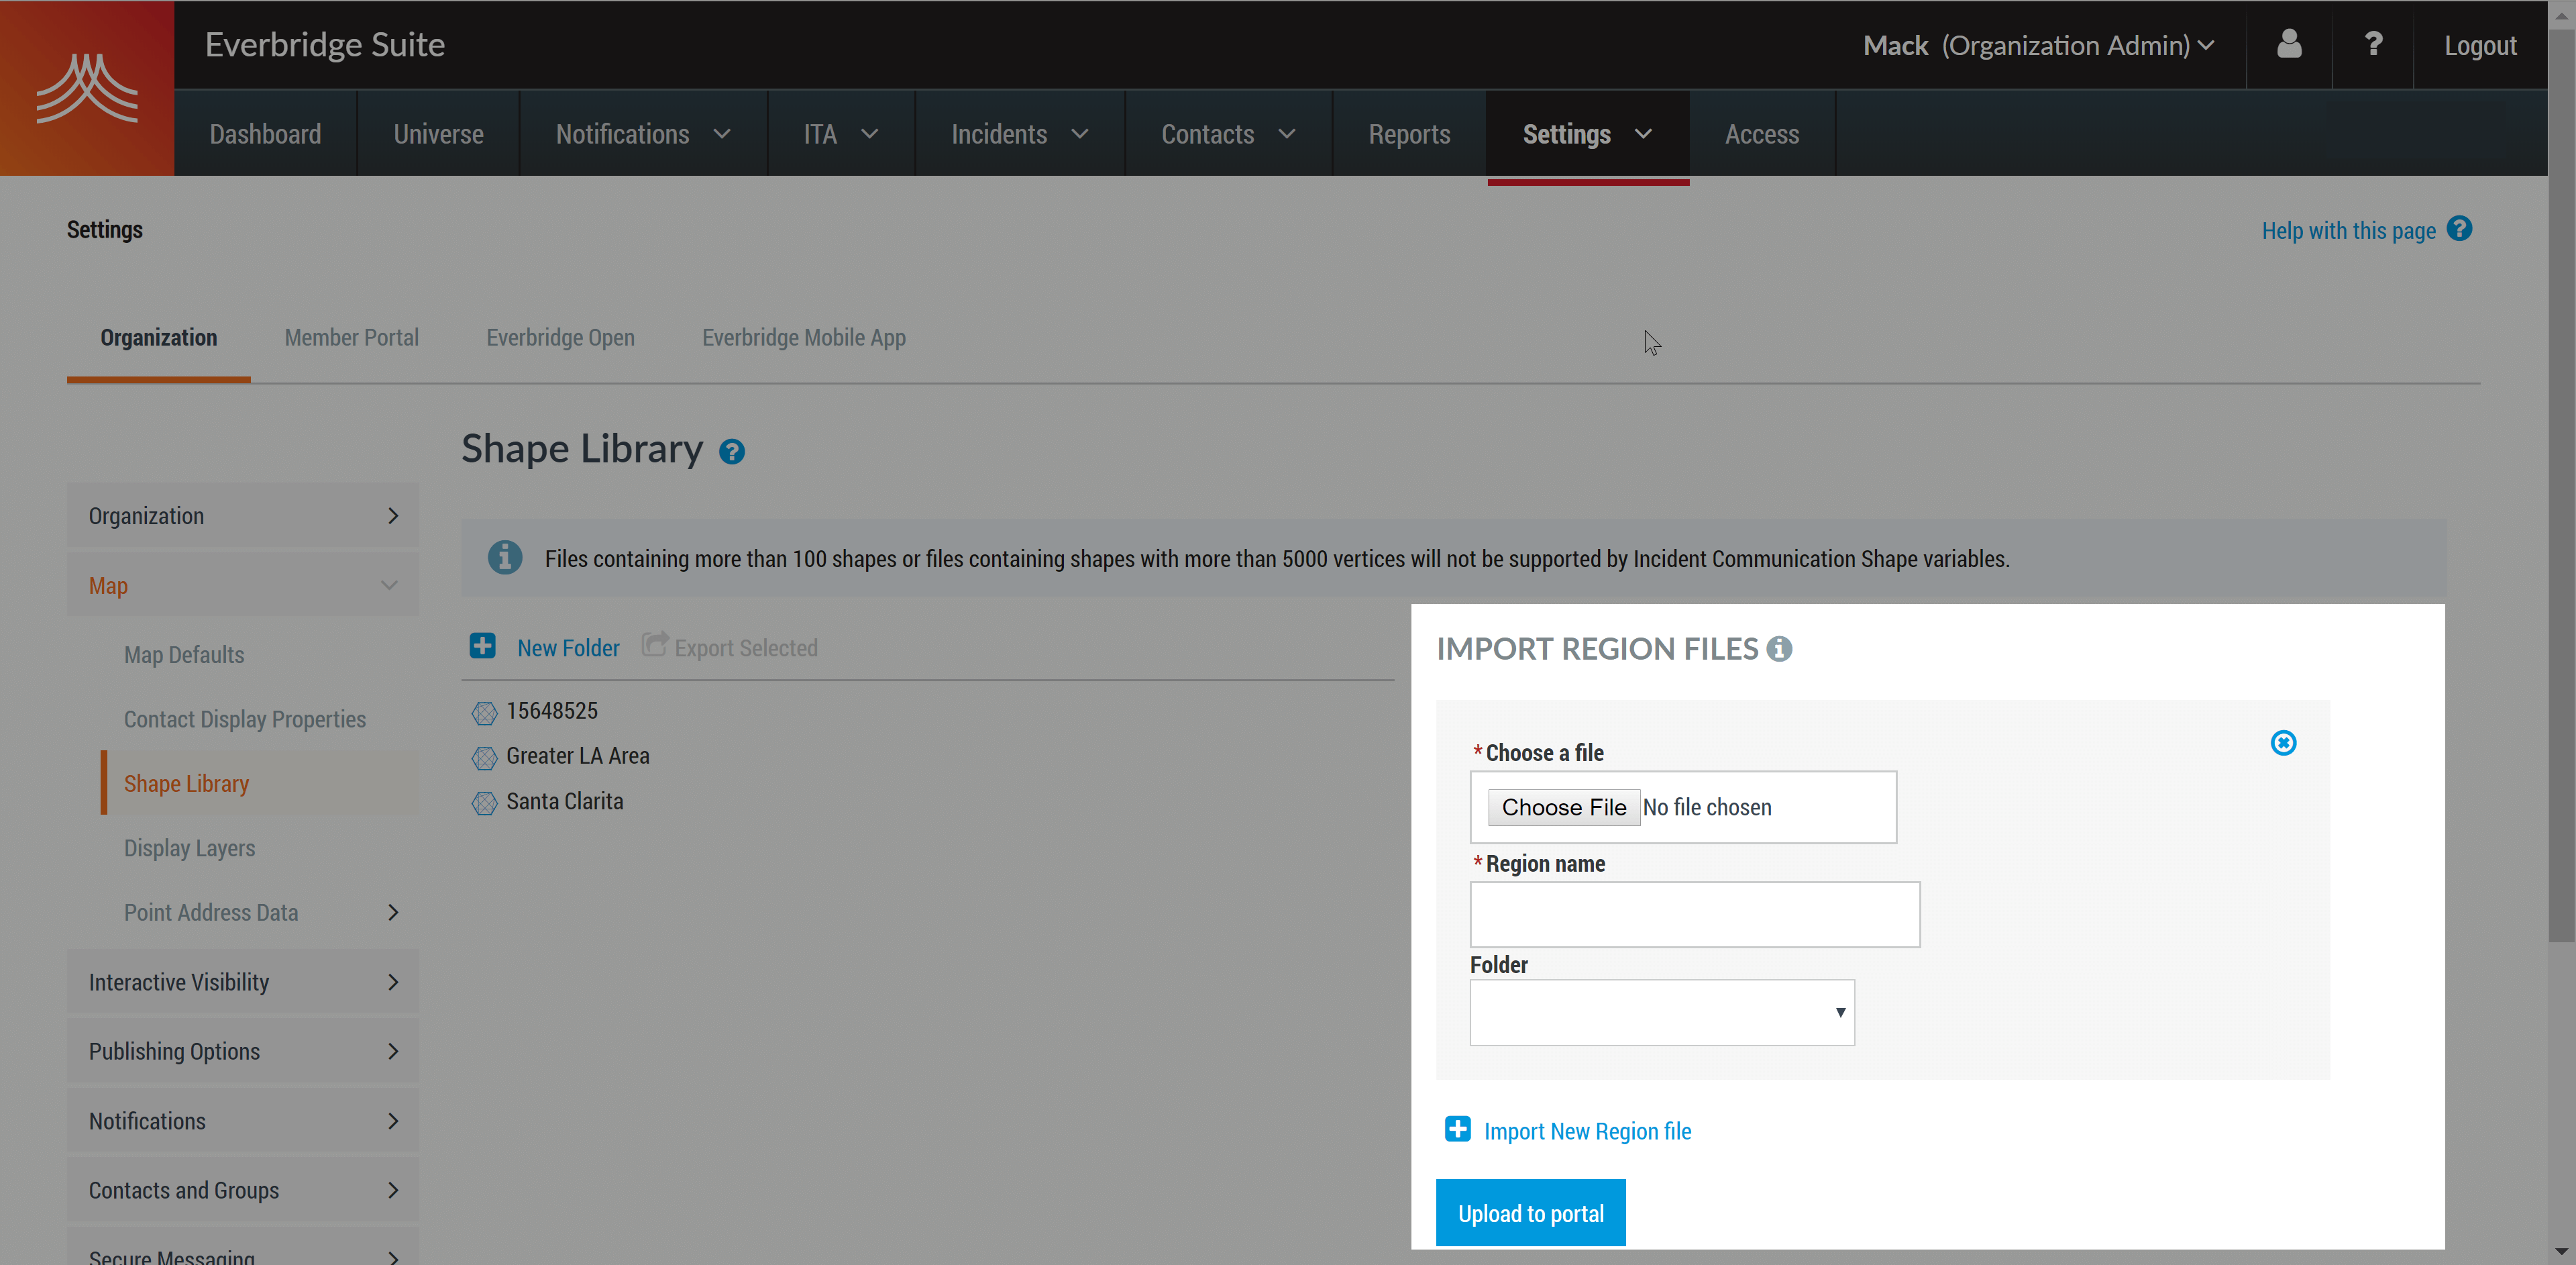The width and height of the screenshot is (2576, 1265).
Task: Click the Import New Region file plus icon
Action: [1458, 1129]
